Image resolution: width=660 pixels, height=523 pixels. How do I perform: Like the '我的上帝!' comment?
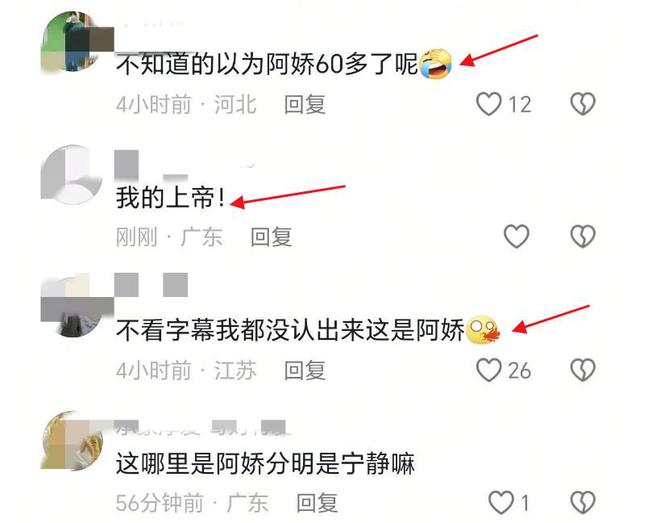516,236
